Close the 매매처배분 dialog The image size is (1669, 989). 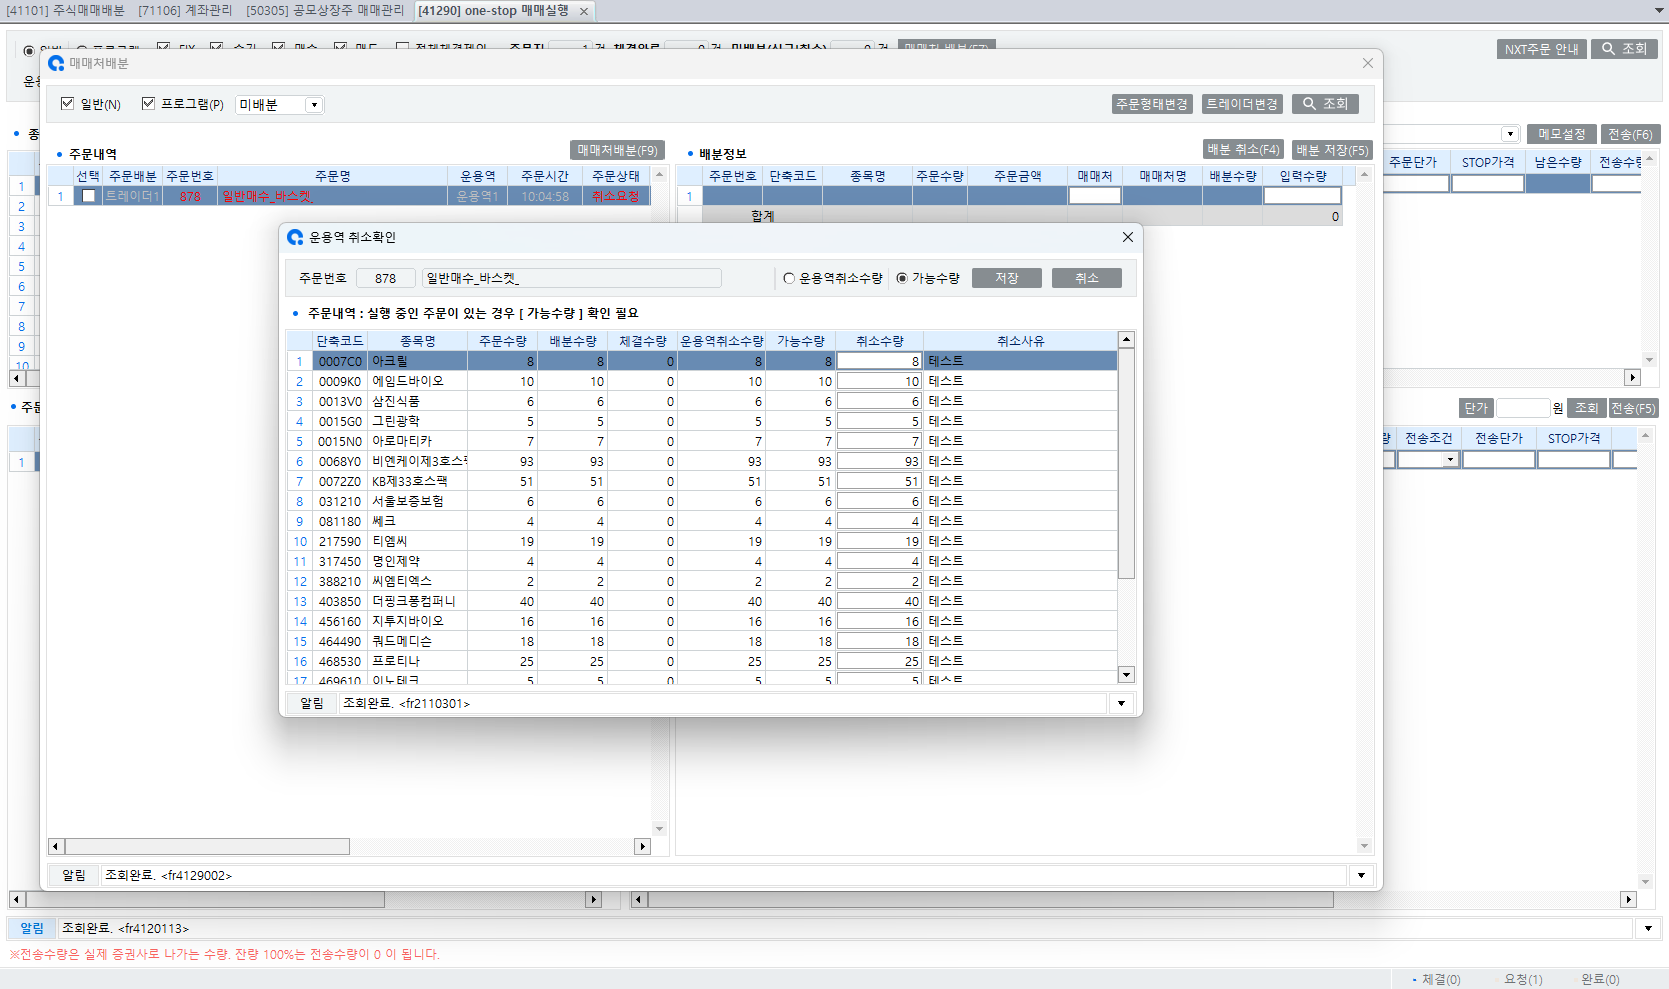1368,63
